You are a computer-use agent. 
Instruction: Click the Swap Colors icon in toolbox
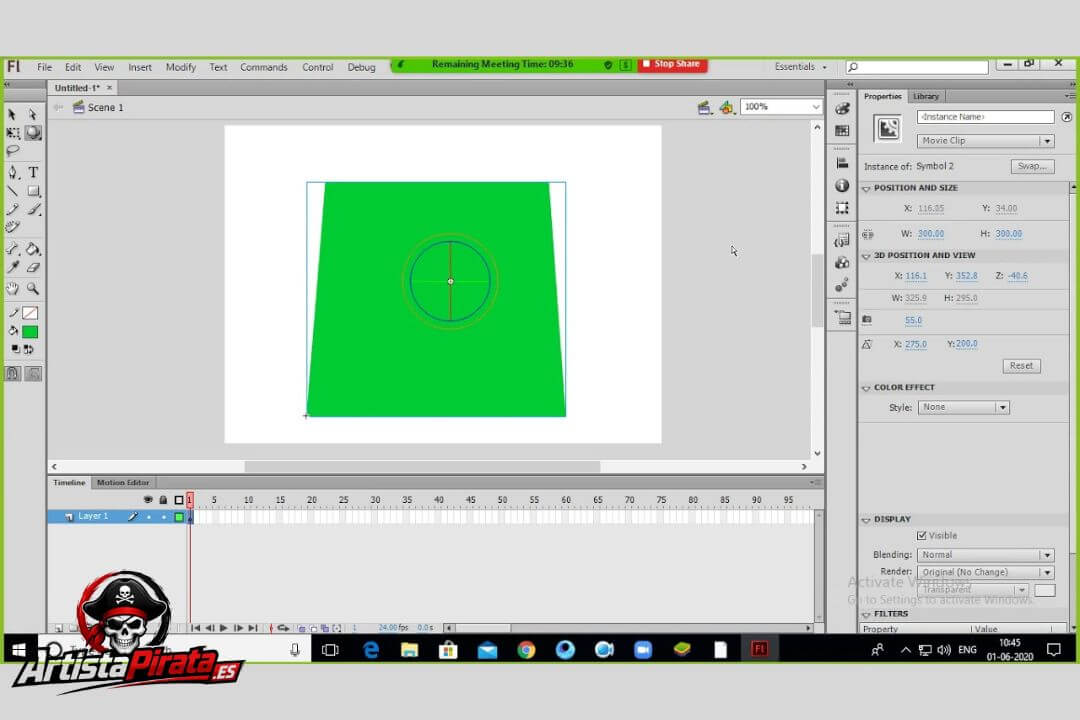(28, 349)
